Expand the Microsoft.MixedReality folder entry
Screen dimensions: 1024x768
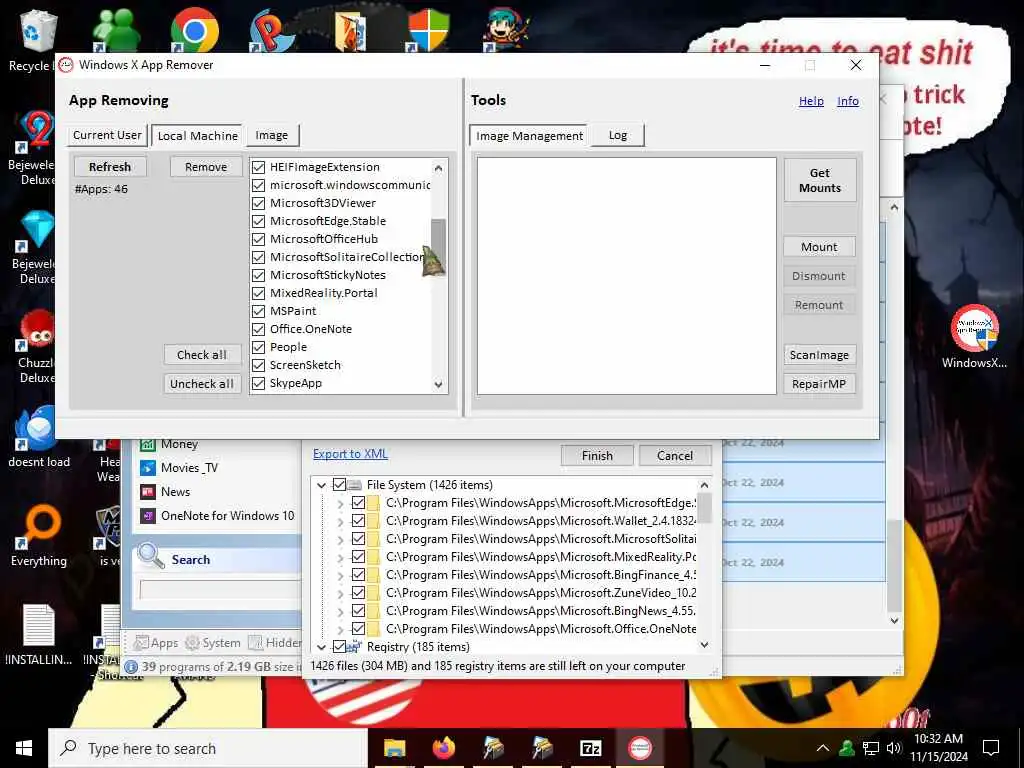click(x=340, y=557)
